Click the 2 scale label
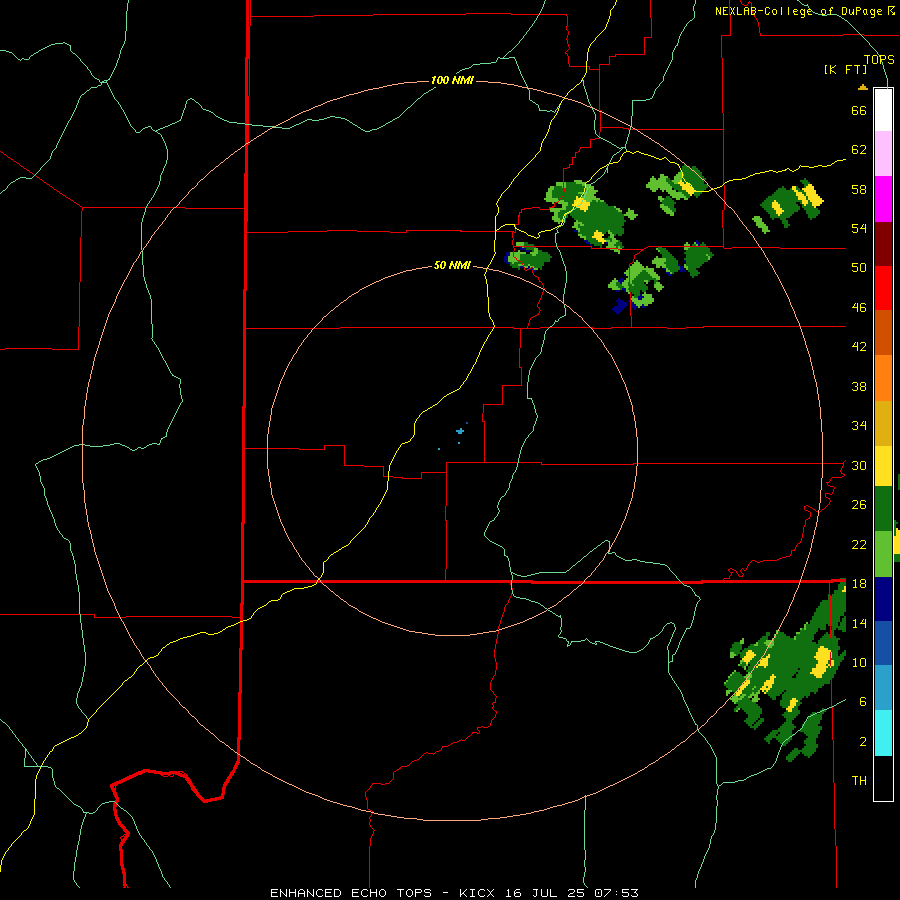 point(863,742)
